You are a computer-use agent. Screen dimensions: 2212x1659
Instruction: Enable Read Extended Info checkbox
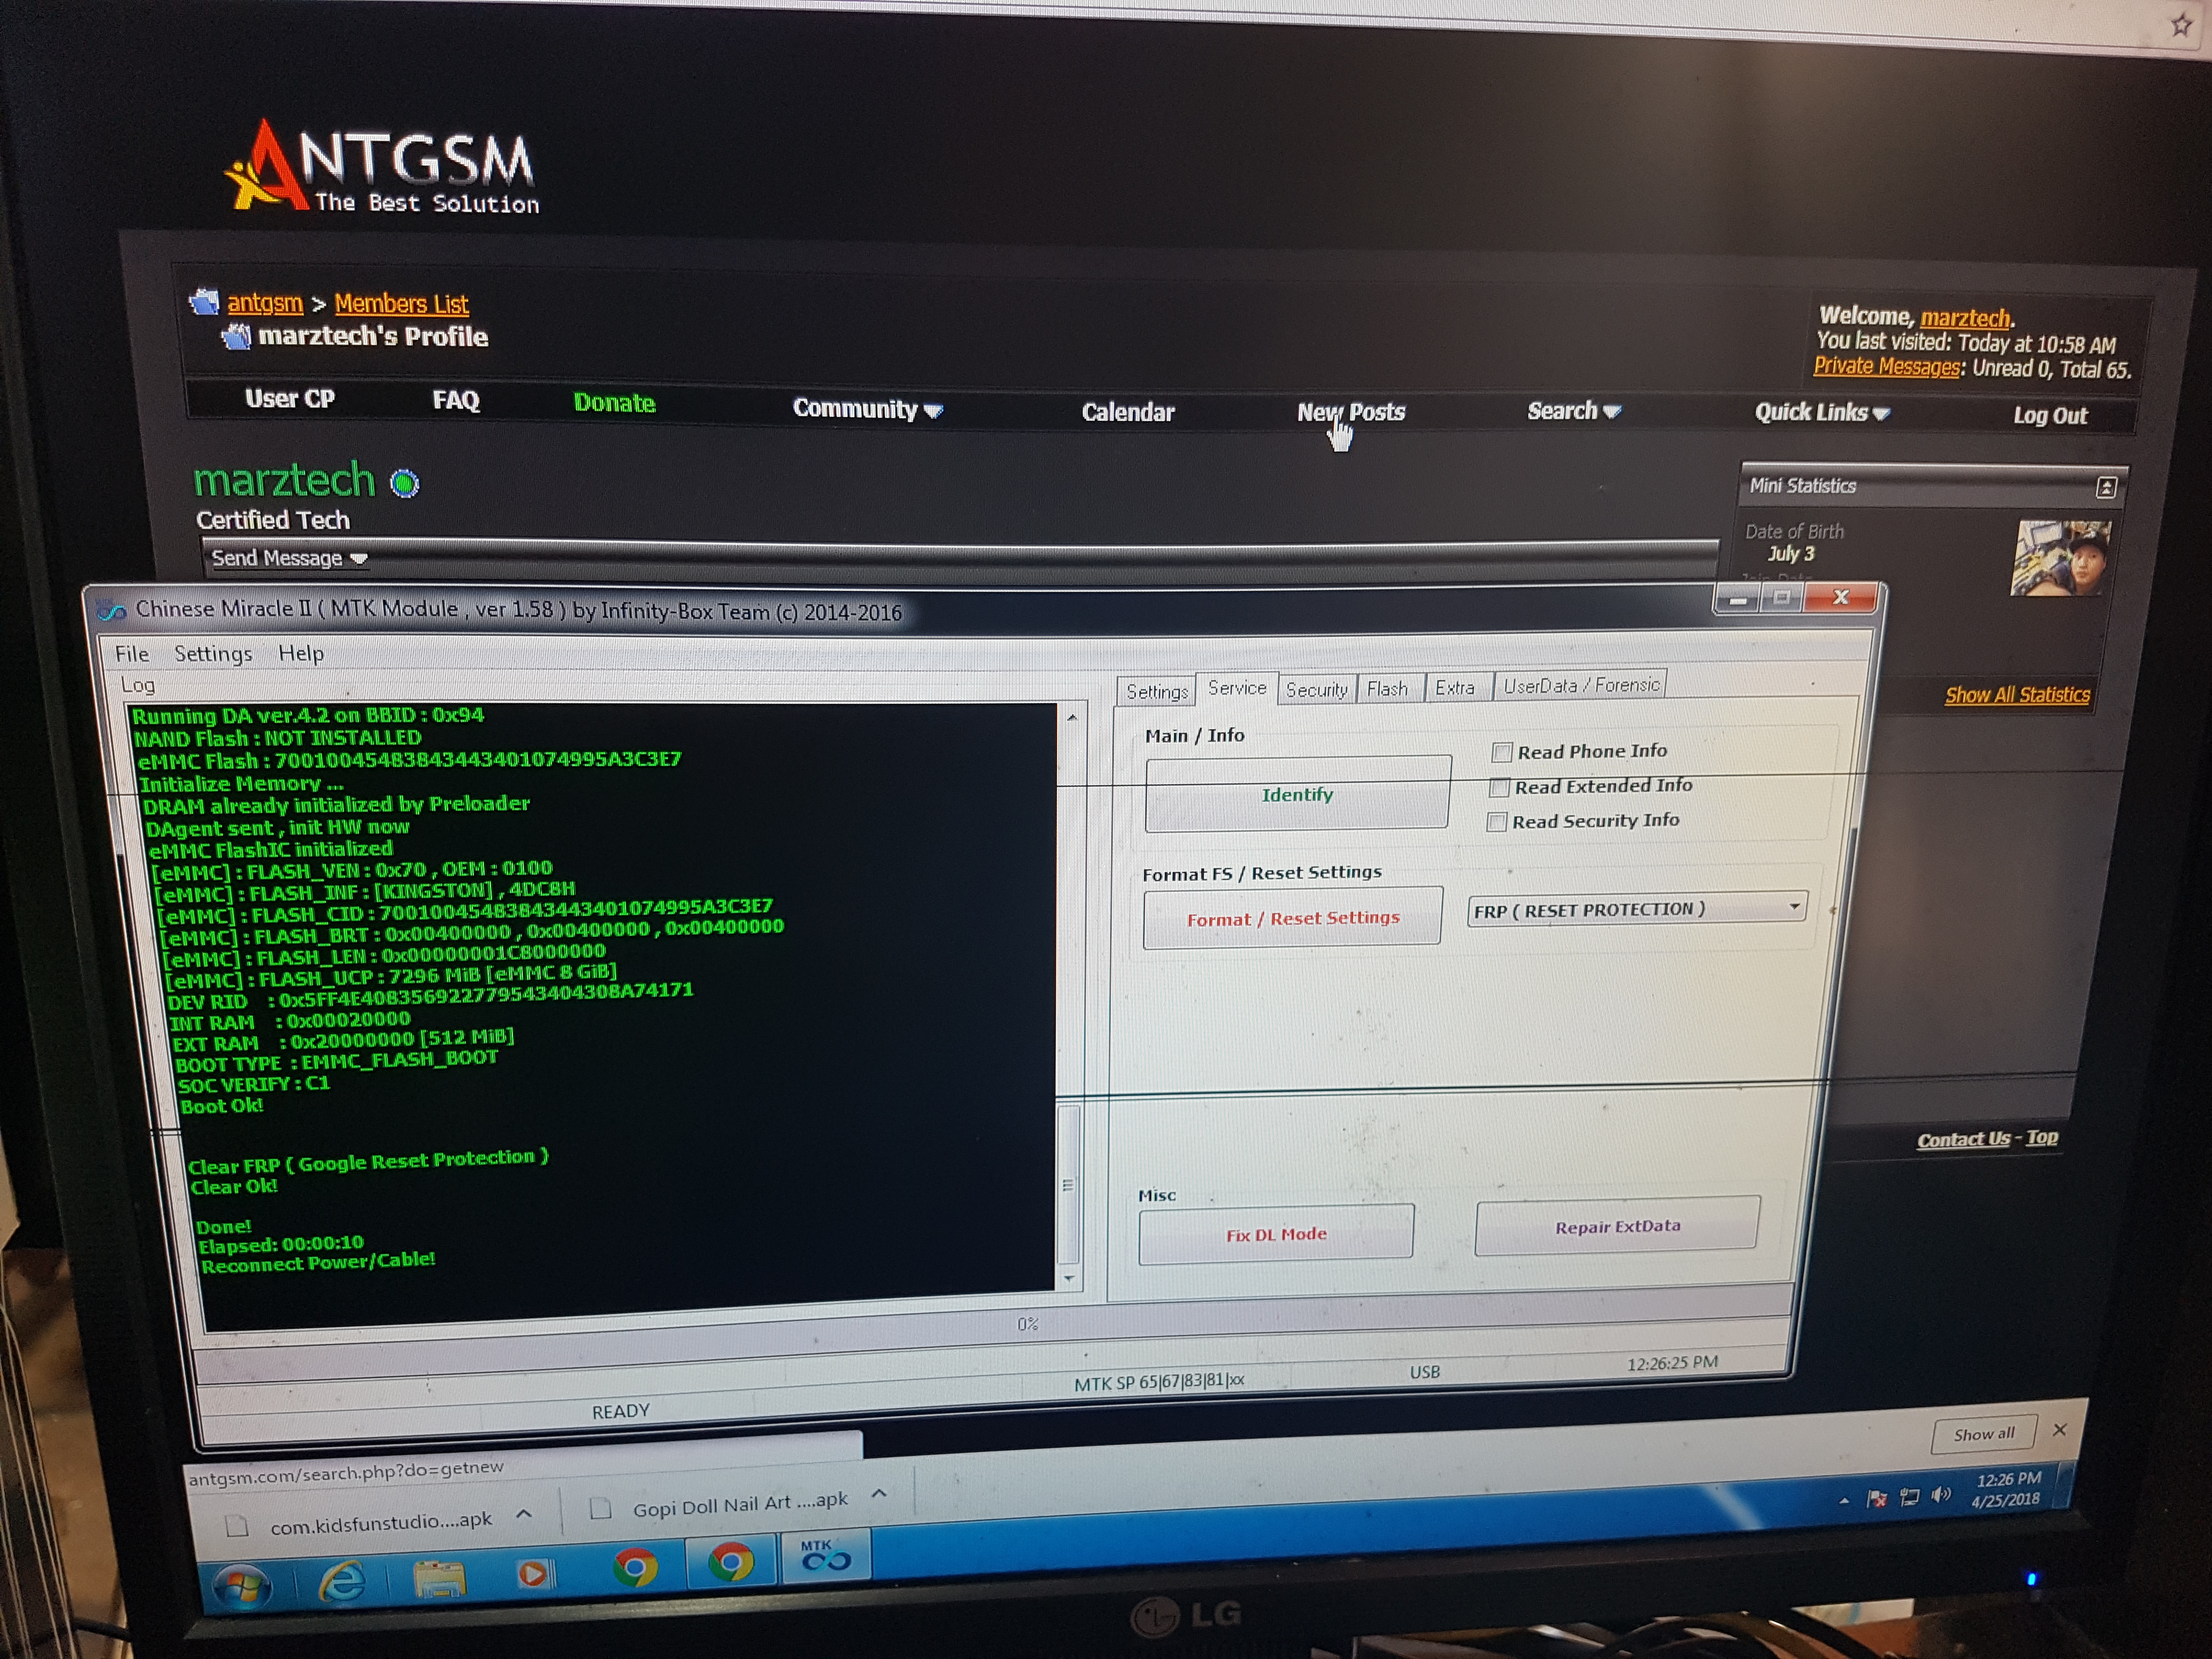point(1498,788)
